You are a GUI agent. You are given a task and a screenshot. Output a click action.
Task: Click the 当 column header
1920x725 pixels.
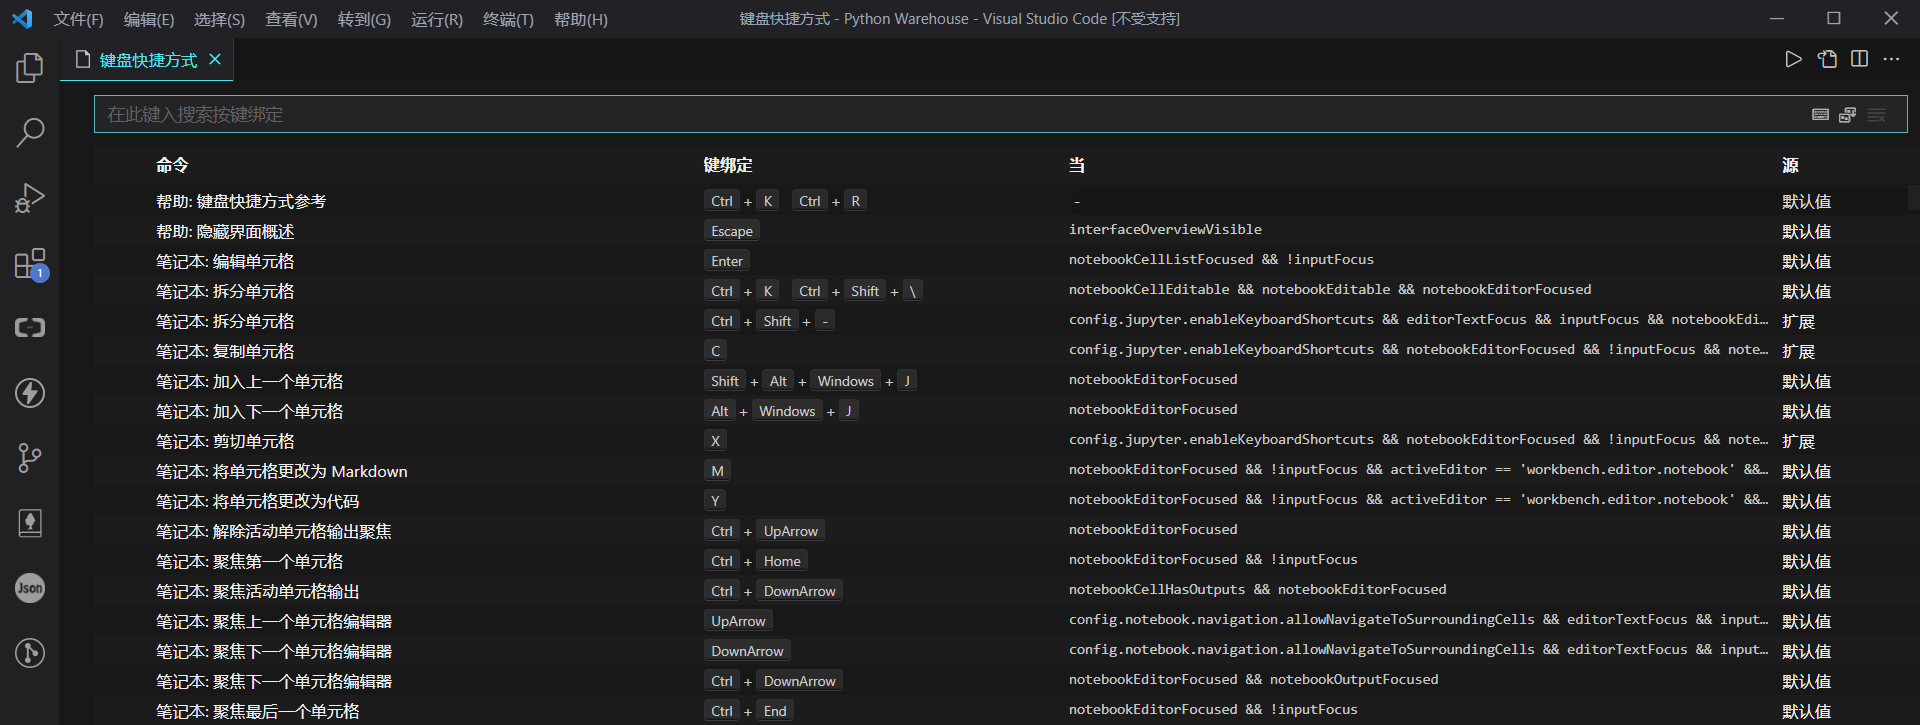click(x=1077, y=165)
